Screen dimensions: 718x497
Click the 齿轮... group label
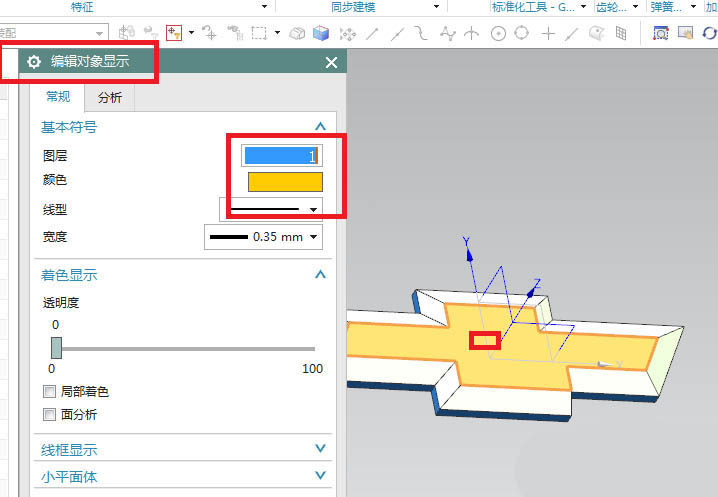coord(611,7)
